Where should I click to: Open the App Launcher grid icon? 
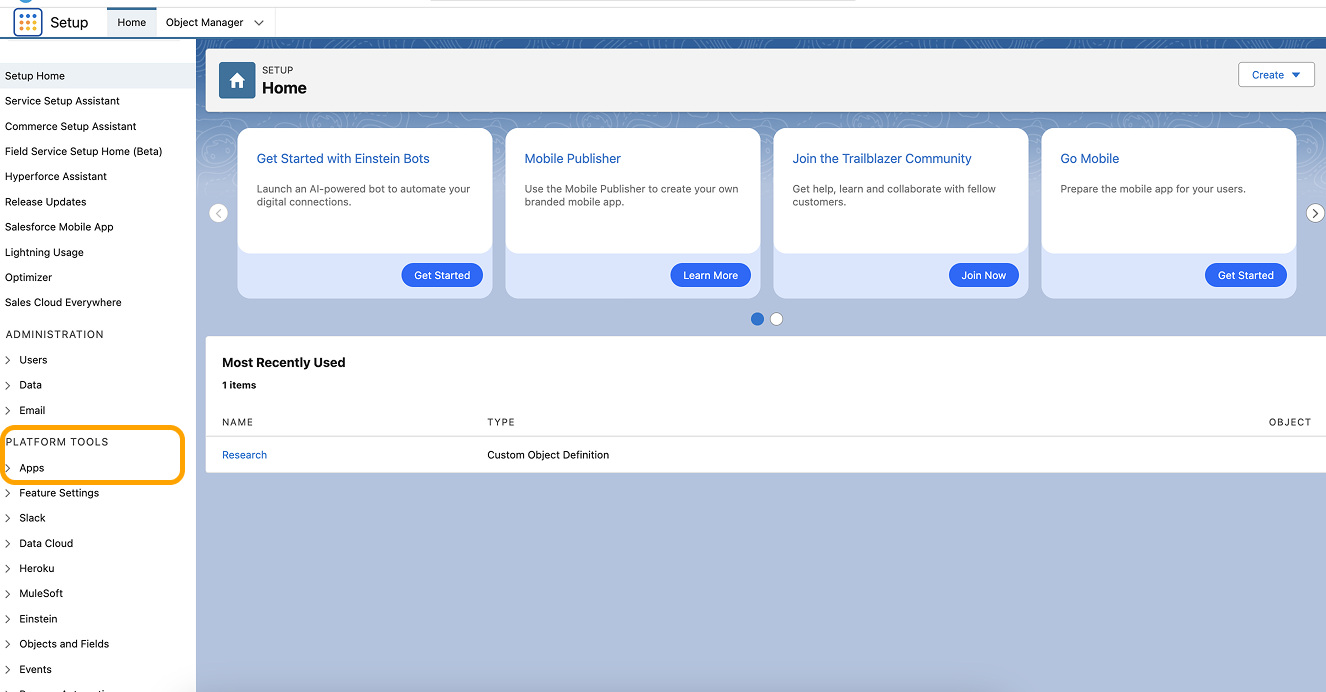(28, 22)
